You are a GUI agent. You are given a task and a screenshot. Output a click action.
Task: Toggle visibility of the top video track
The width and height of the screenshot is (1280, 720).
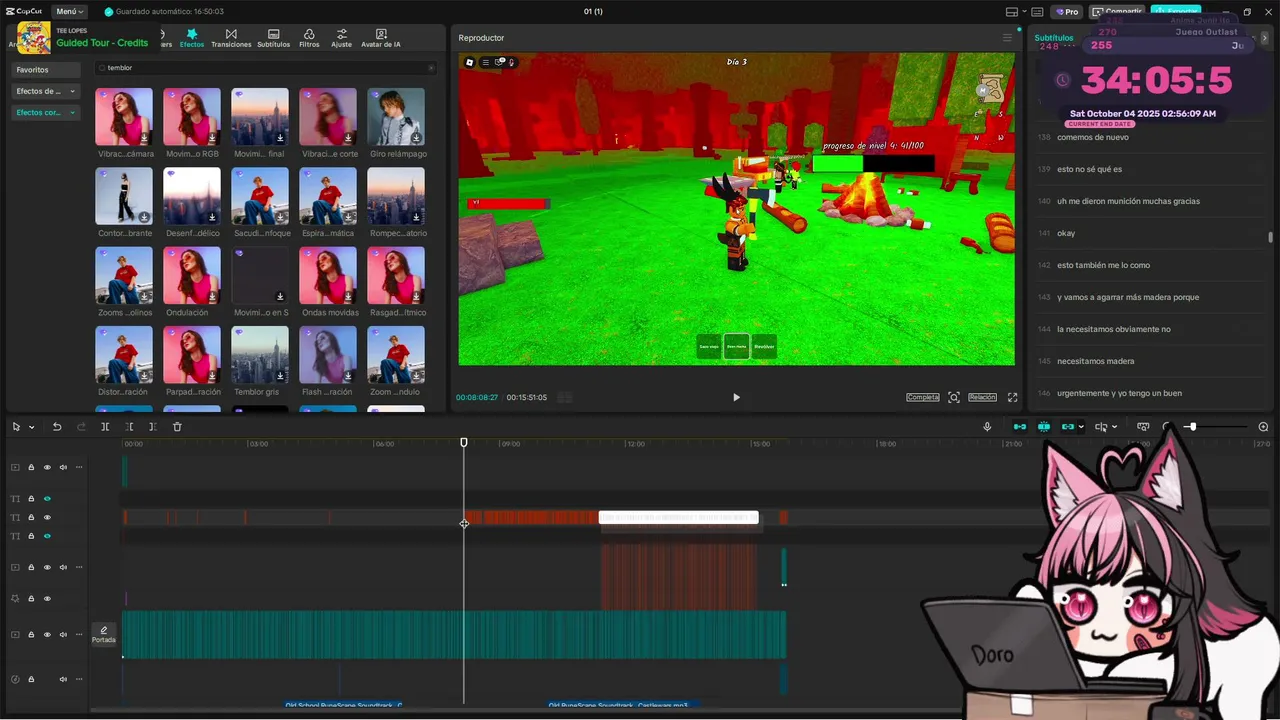coord(47,467)
